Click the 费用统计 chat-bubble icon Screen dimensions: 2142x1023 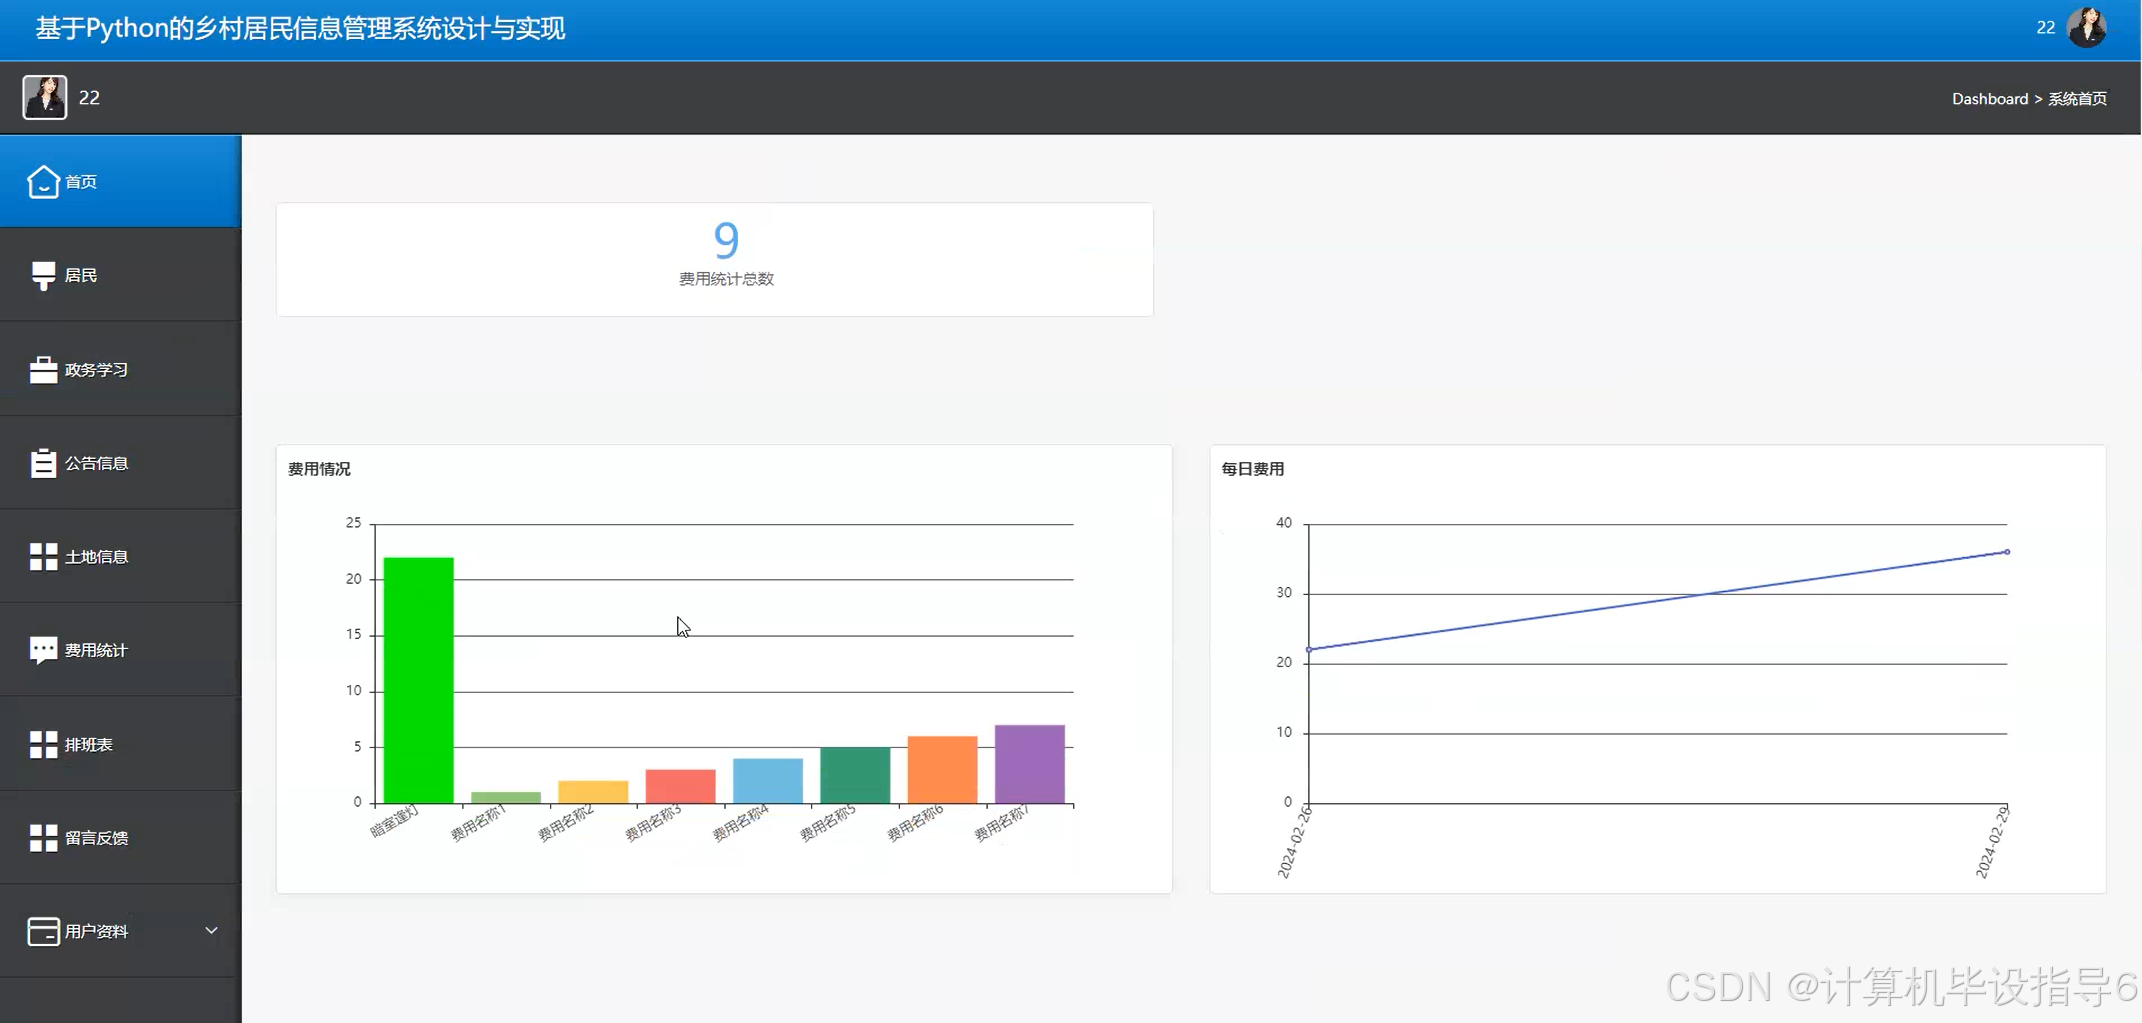point(43,650)
